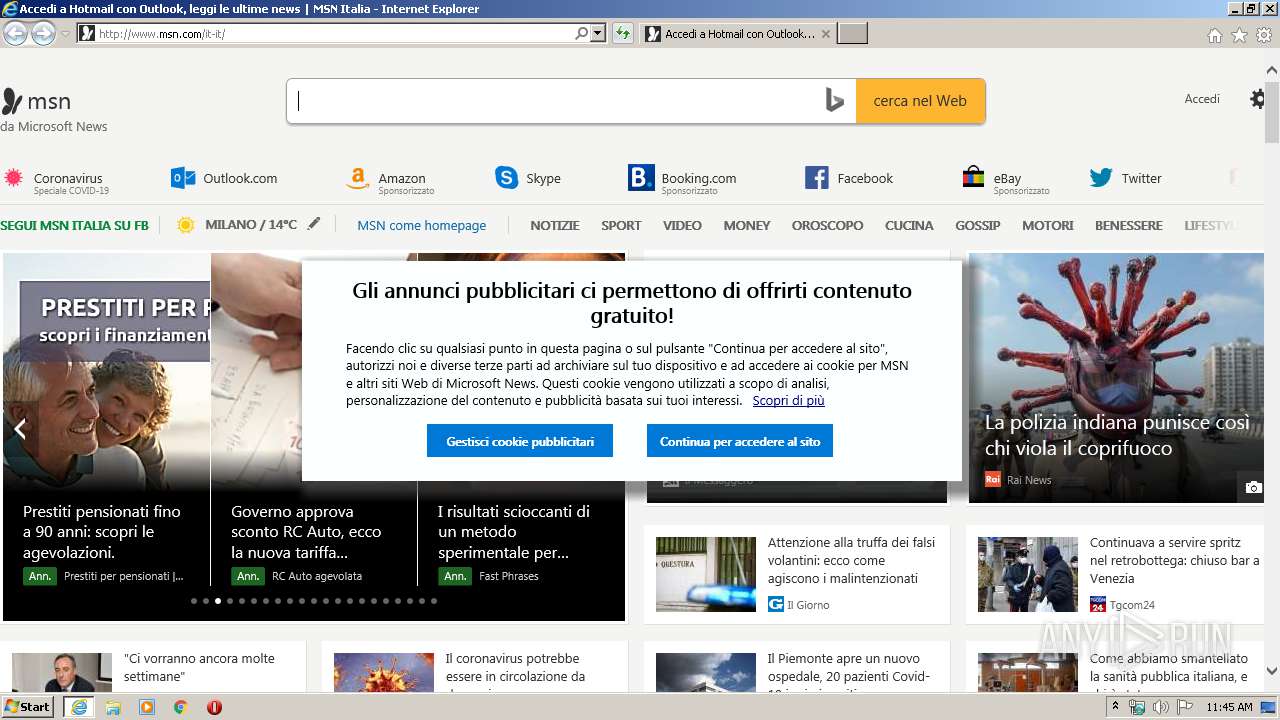
Task: Switch to the Accedi a Hotmail browser tab
Action: point(737,34)
